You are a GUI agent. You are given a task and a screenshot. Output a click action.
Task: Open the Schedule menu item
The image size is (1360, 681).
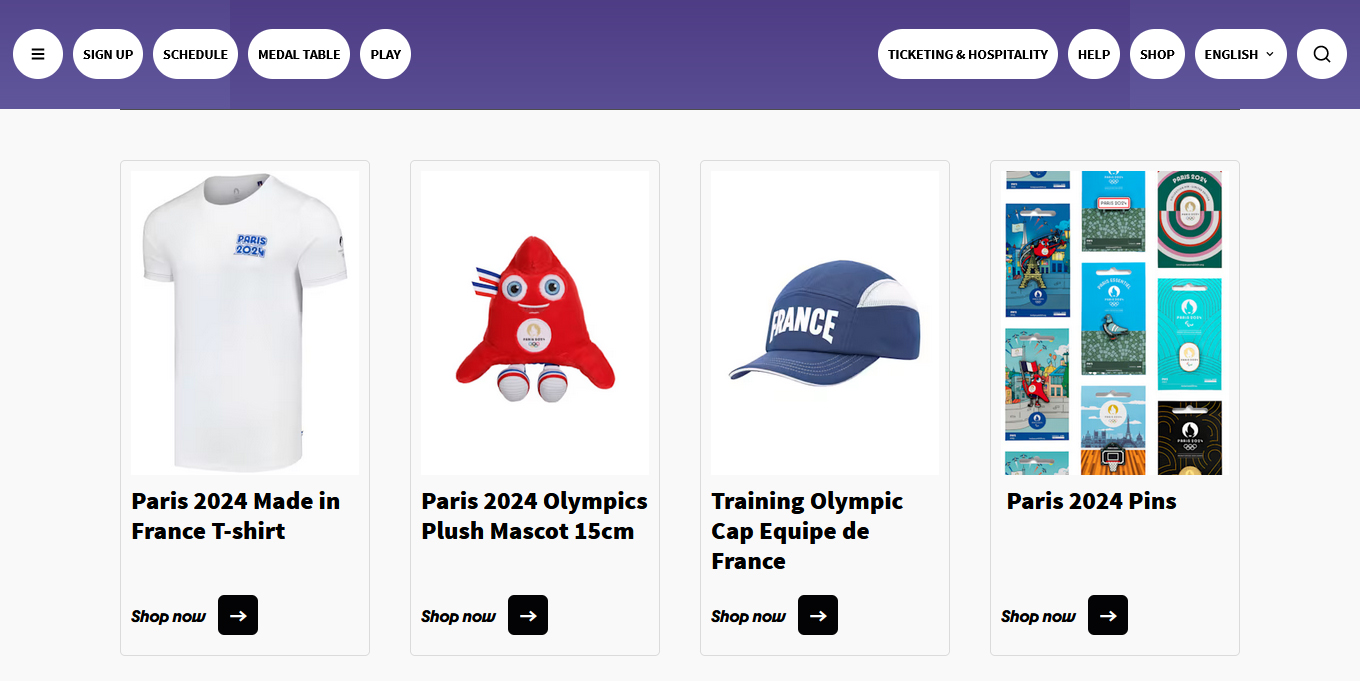tap(195, 54)
